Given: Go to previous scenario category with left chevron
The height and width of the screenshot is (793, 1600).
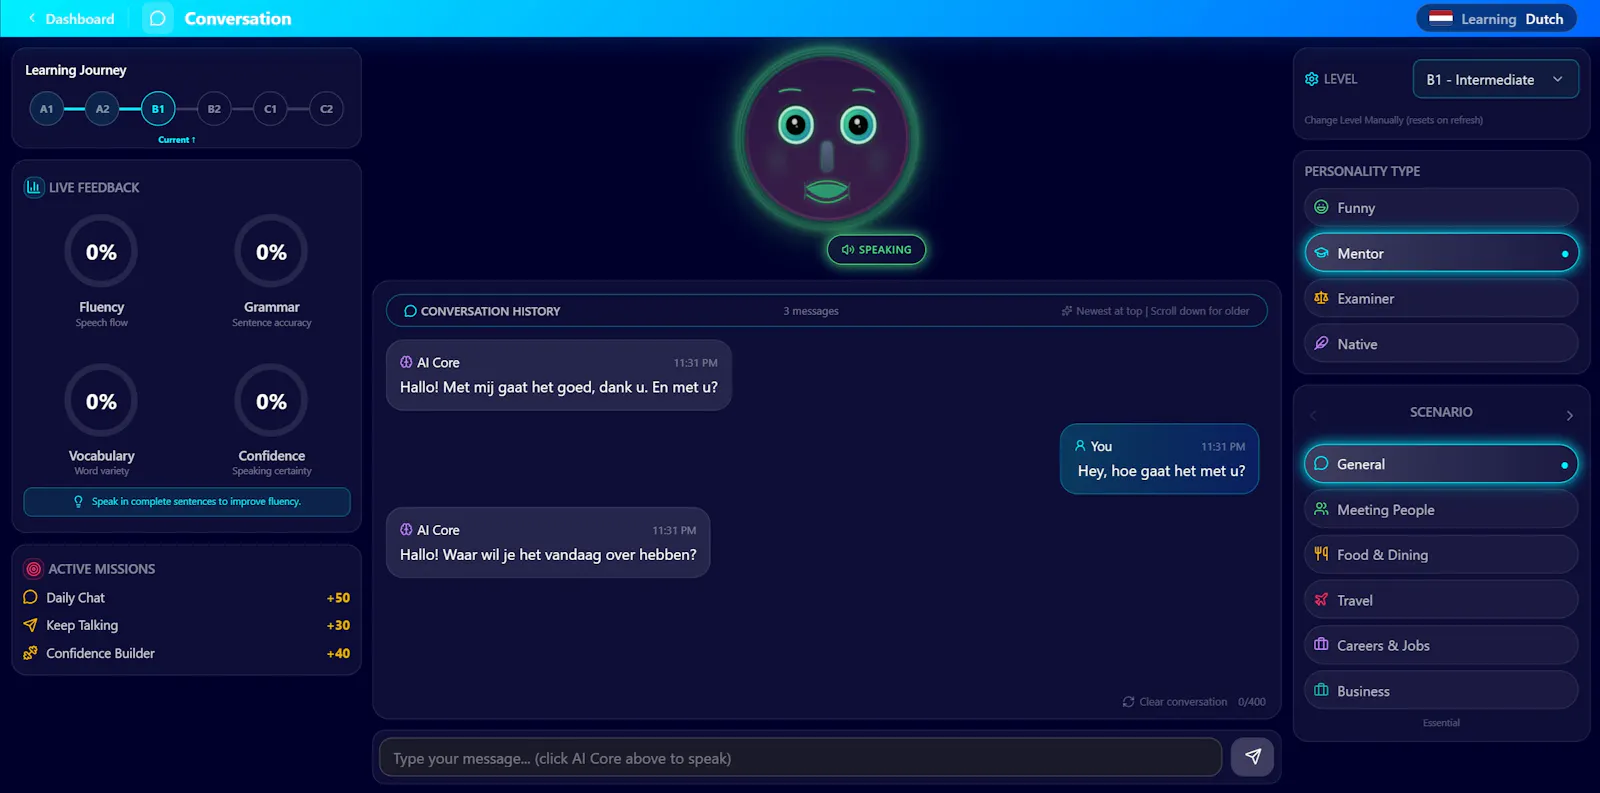Looking at the screenshot, I should tap(1313, 415).
